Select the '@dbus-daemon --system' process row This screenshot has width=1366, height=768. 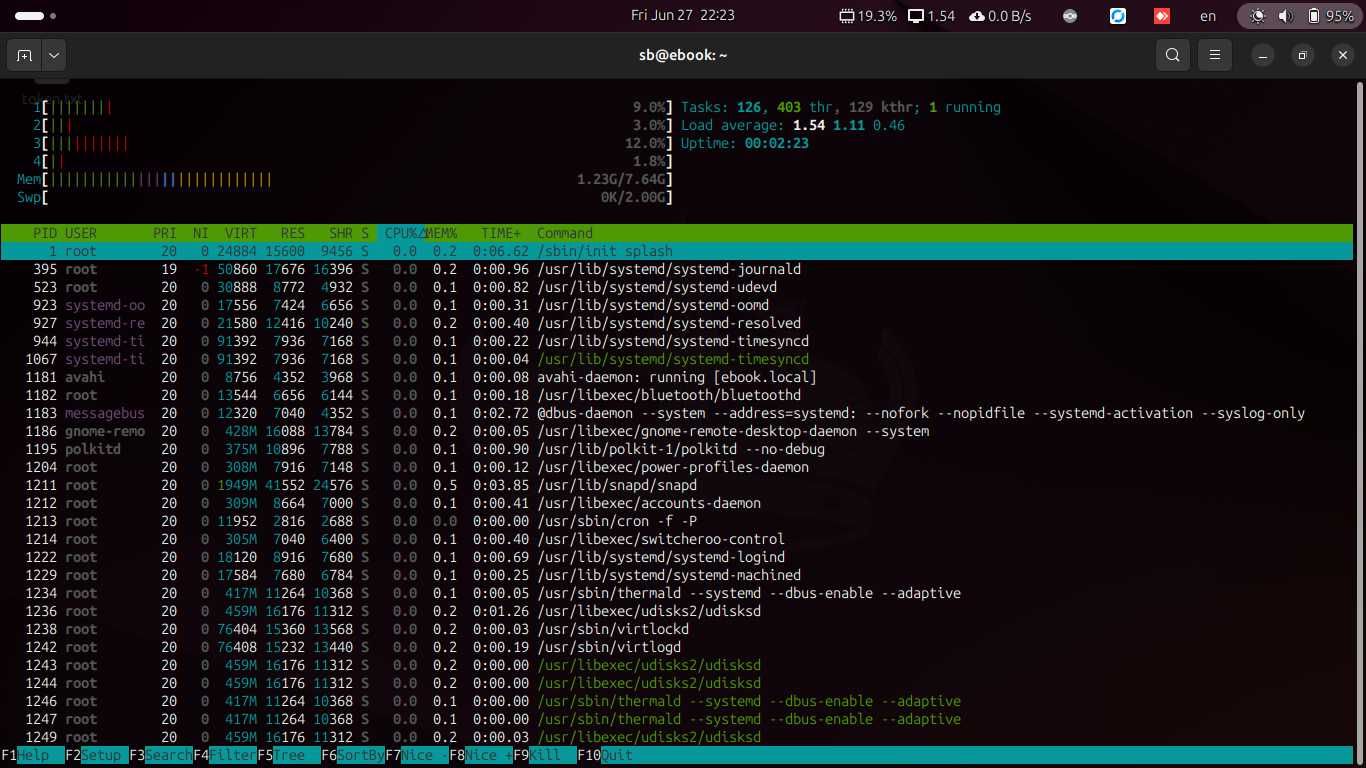(x=677, y=413)
